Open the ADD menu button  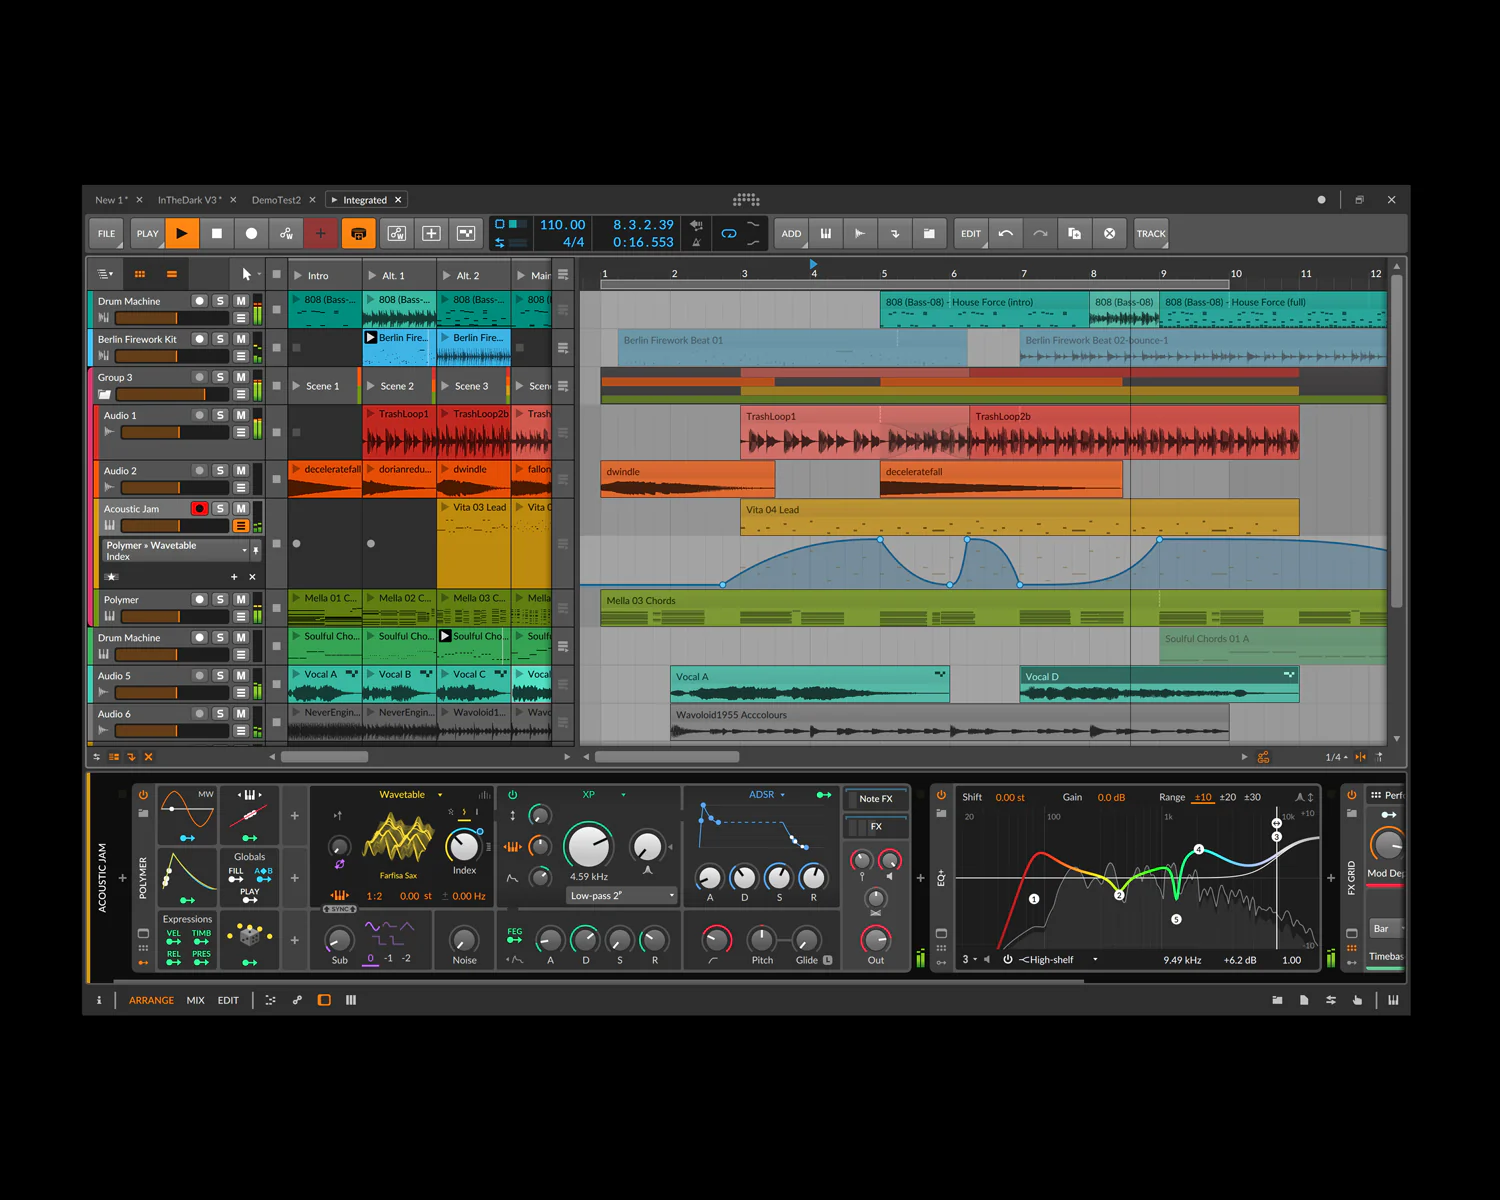tap(791, 233)
